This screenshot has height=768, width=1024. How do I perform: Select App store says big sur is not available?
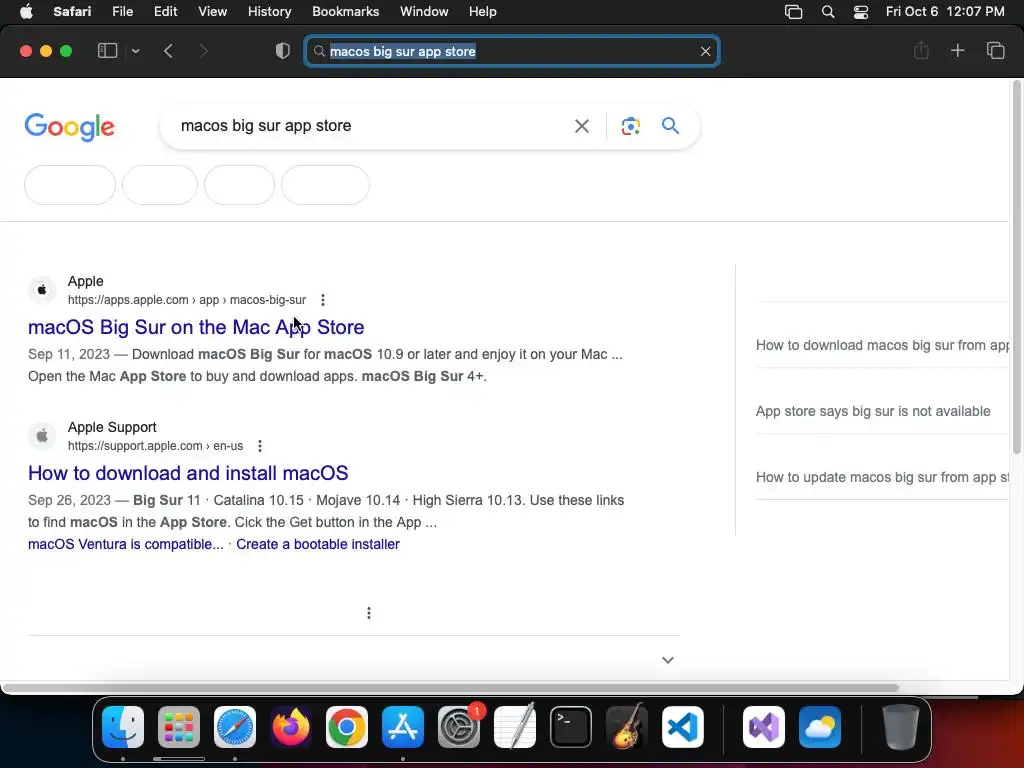(872, 411)
